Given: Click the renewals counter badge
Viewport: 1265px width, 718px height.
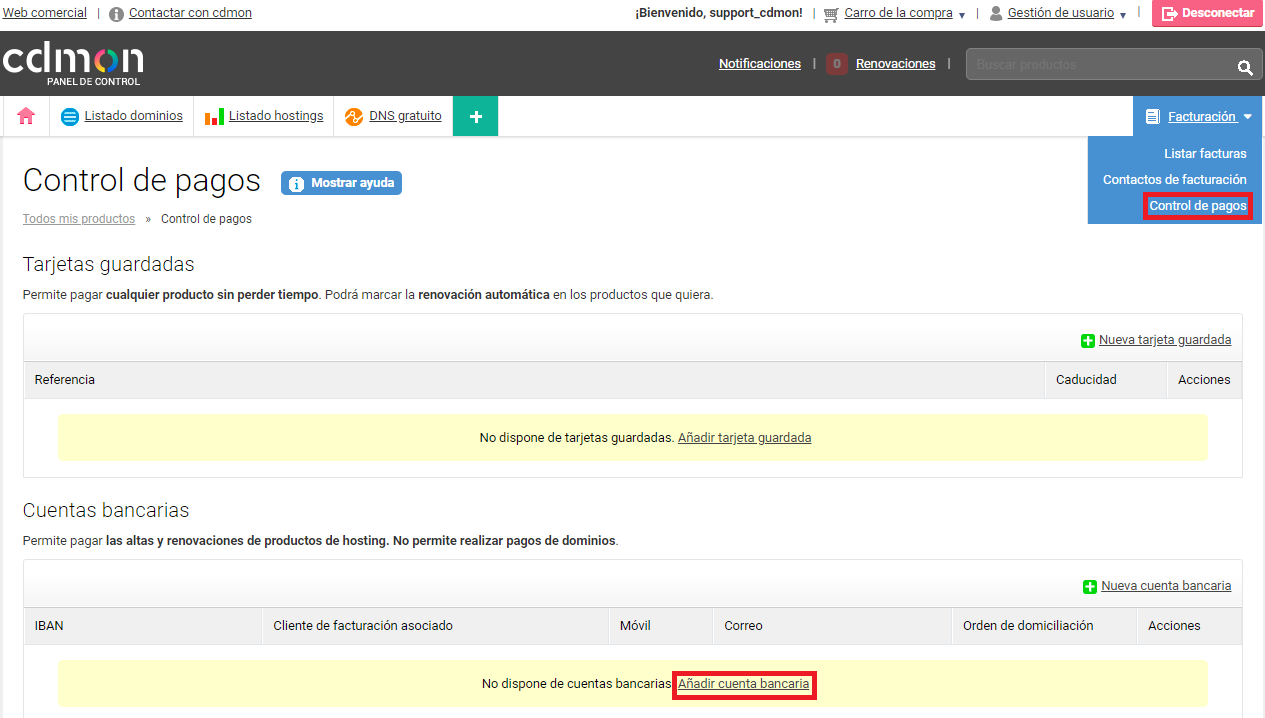Looking at the screenshot, I should pos(837,64).
